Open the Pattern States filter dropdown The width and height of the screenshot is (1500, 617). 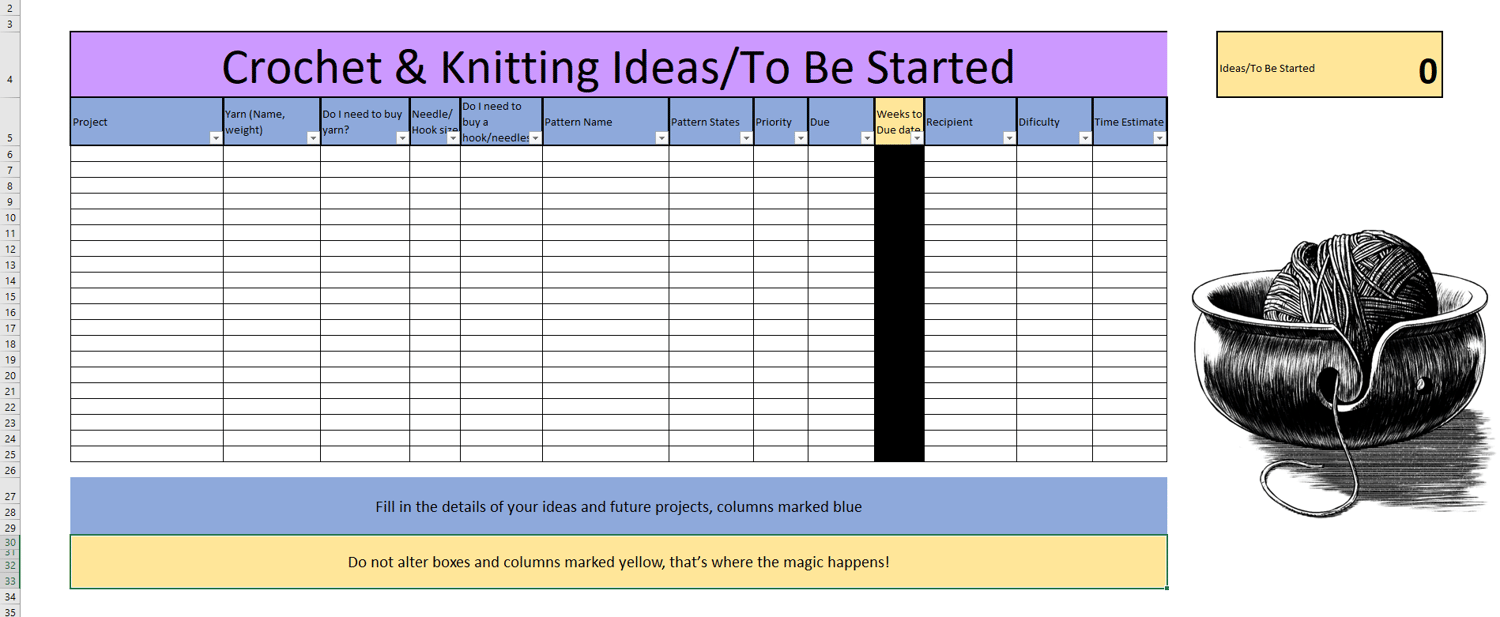click(746, 138)
